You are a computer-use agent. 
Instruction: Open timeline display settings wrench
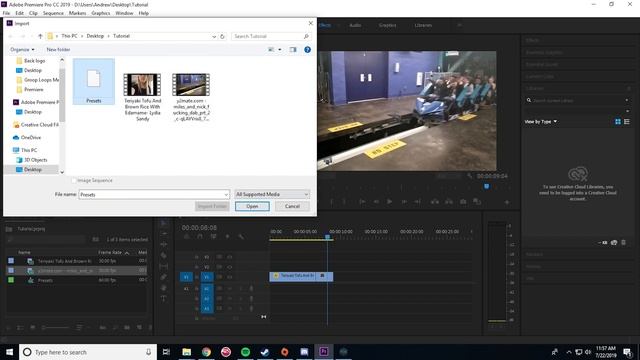[x=241, y=236]
